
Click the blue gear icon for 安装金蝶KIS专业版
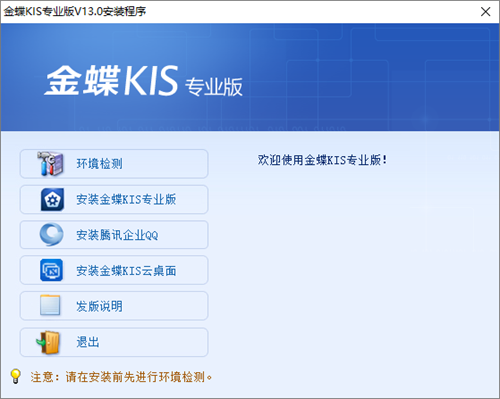click(x=52, y=199)
